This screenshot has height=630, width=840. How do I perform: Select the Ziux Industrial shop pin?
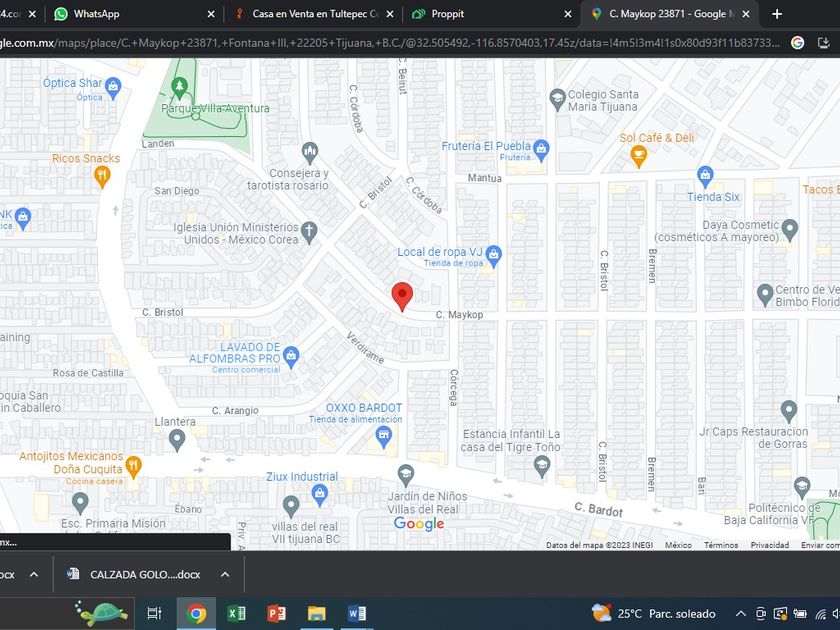pyautogui.click(x=320, y=495)
